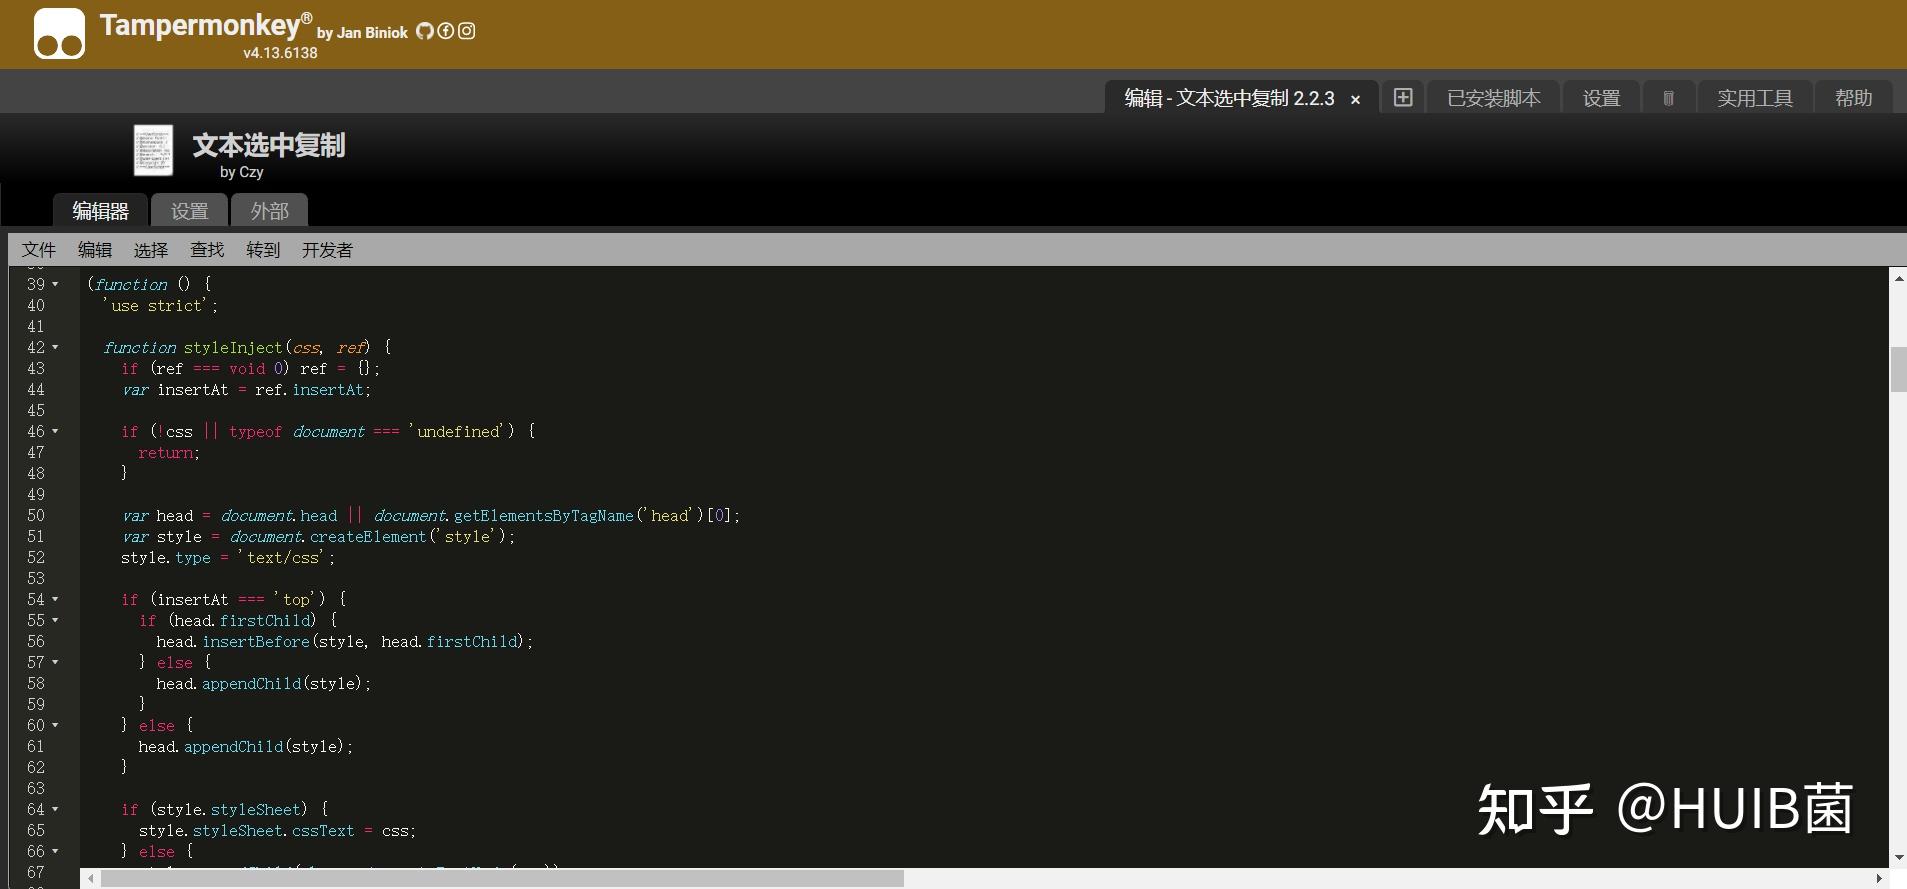Collapse the insertAt block at line 54
Image resolution: width=1907 pixels, height=889 pixels.
coord(55,599)
